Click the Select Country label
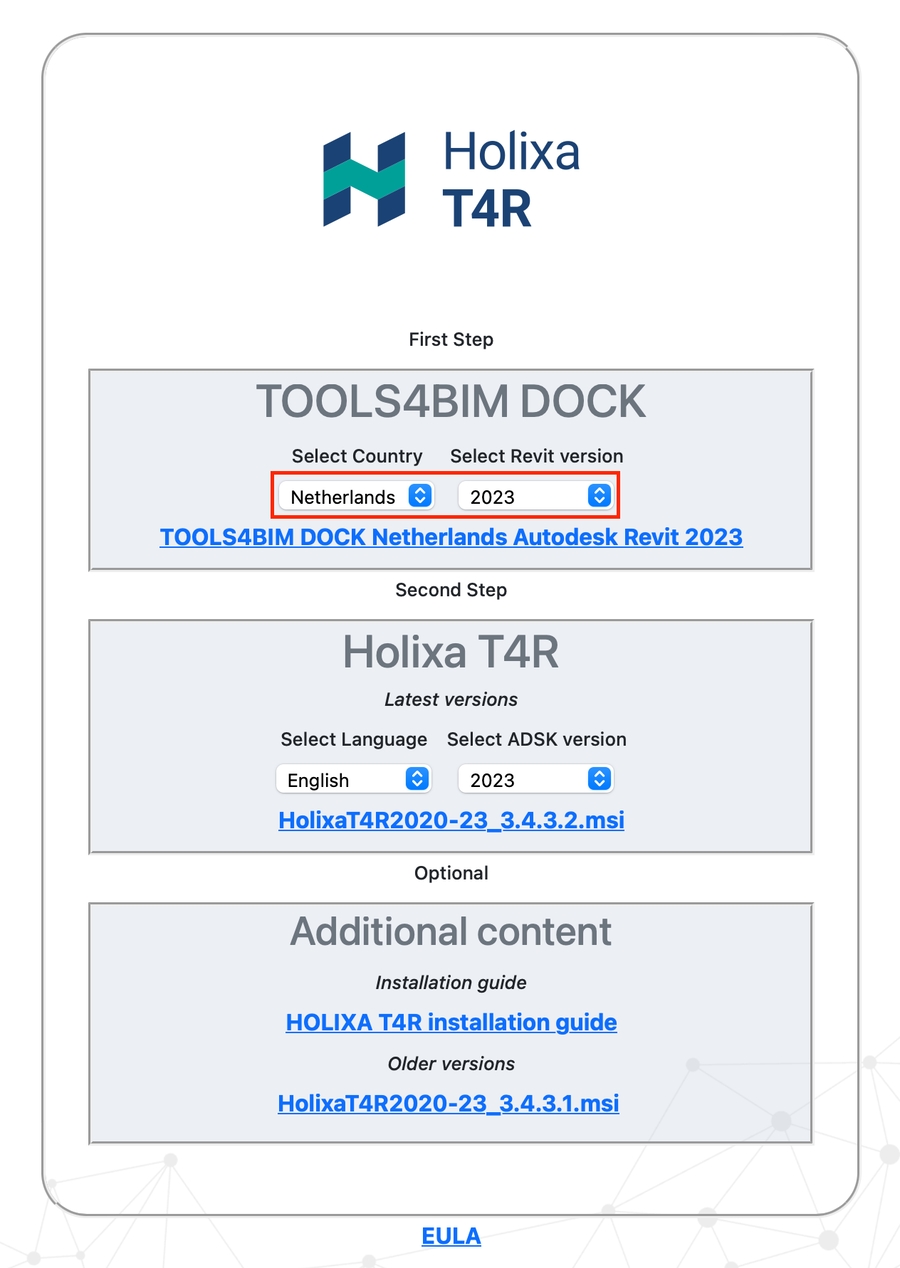Viewport: 900px width, 1268px height. pos(357,456)
